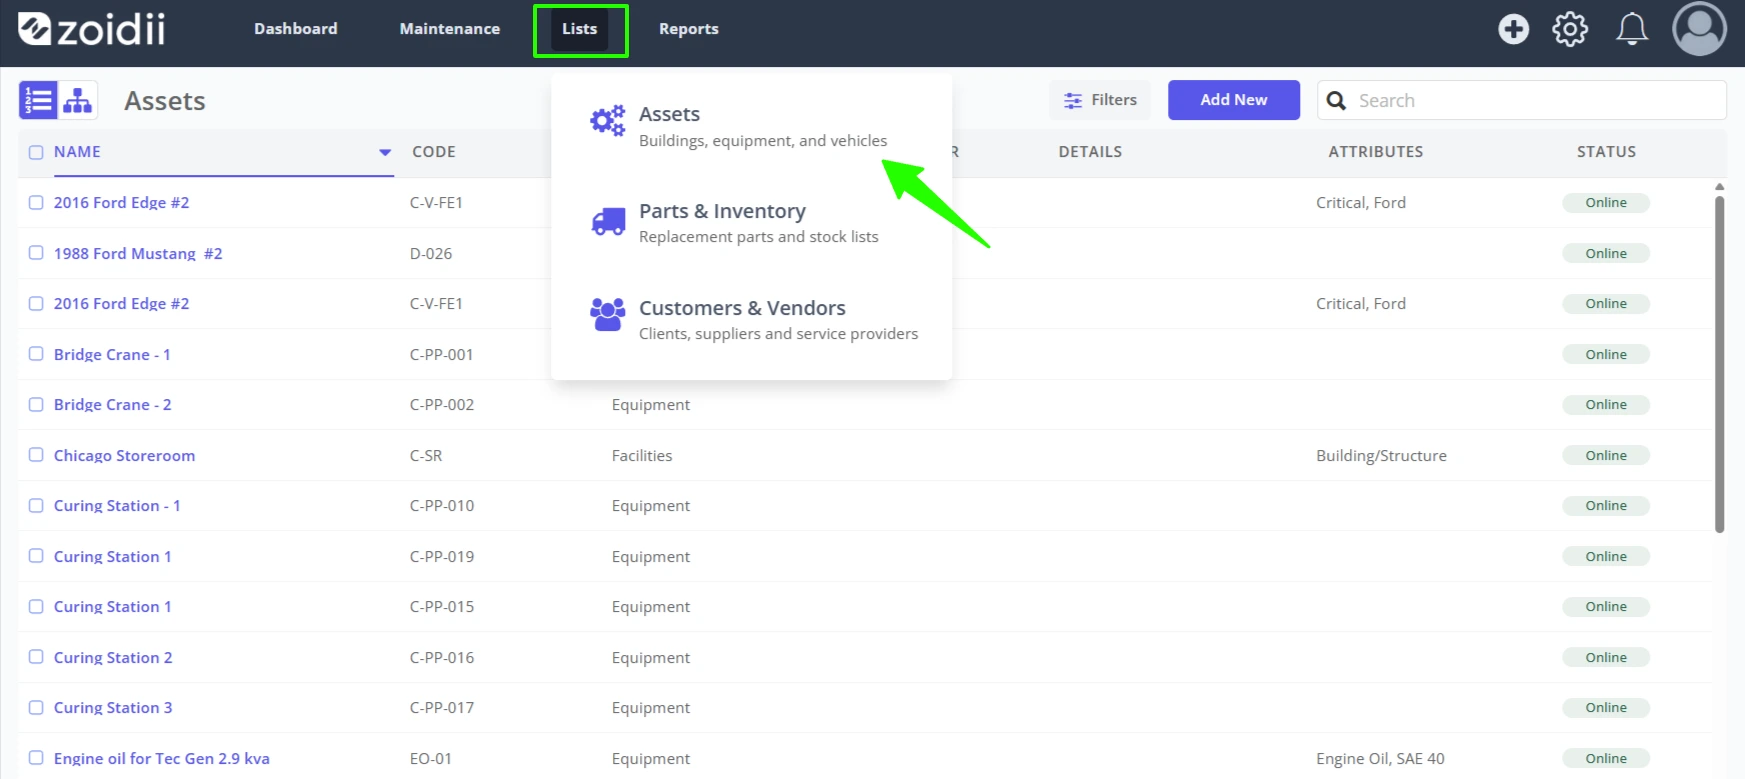Open the settings gear icon
Viewport: 1745px width, 779px height.
pos(1570,29)
